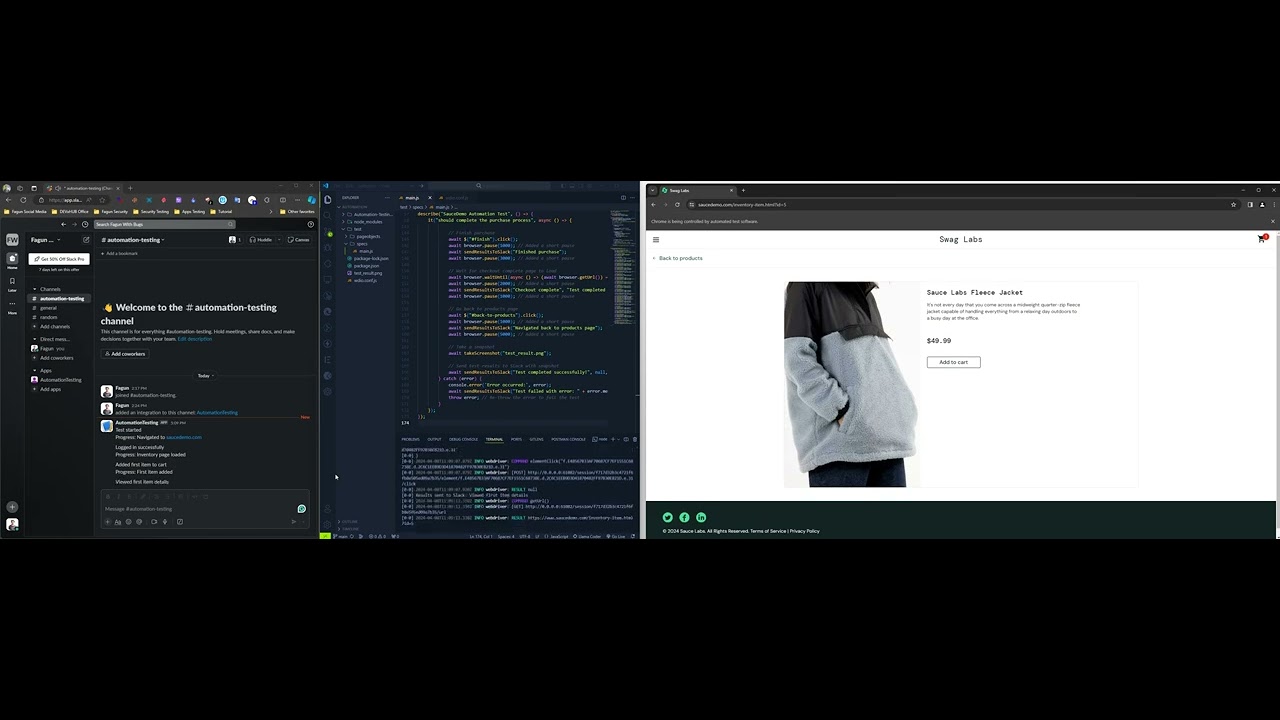This screenshot has height=720, width=1280.
Task: Open the Slack user avatar menu
Action: (12, 524)
